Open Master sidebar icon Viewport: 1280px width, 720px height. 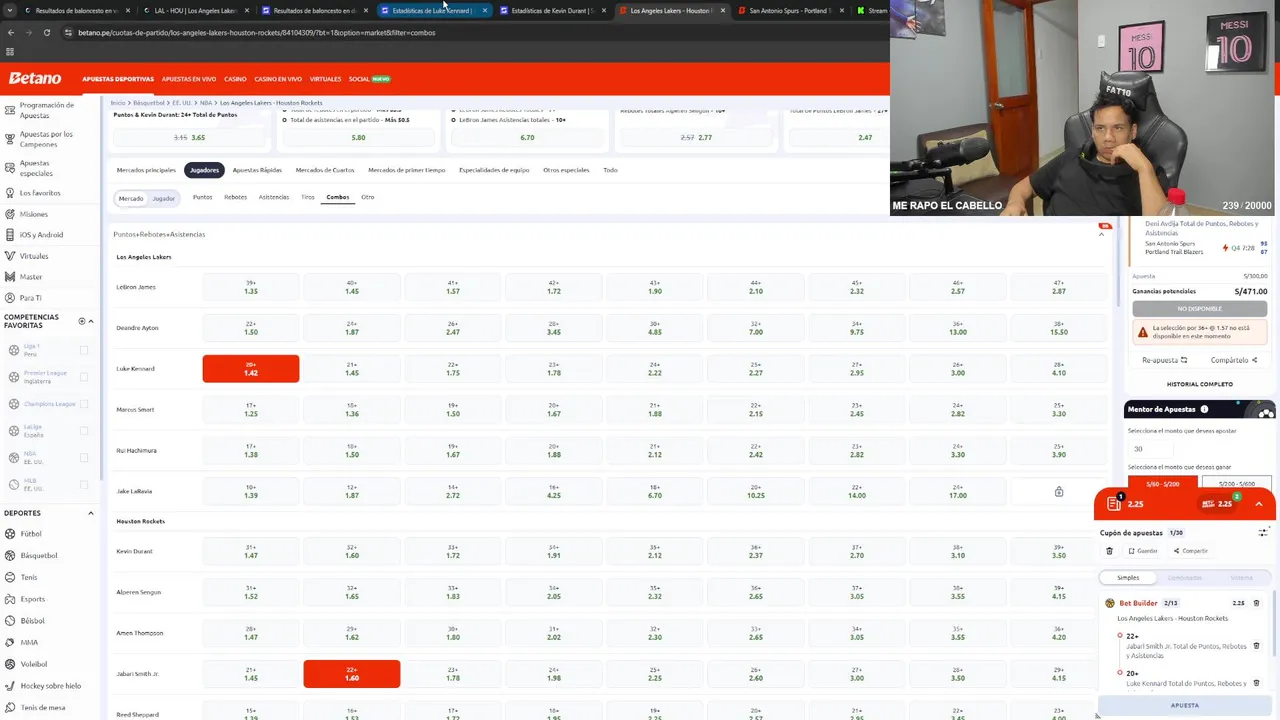[9, 277]
